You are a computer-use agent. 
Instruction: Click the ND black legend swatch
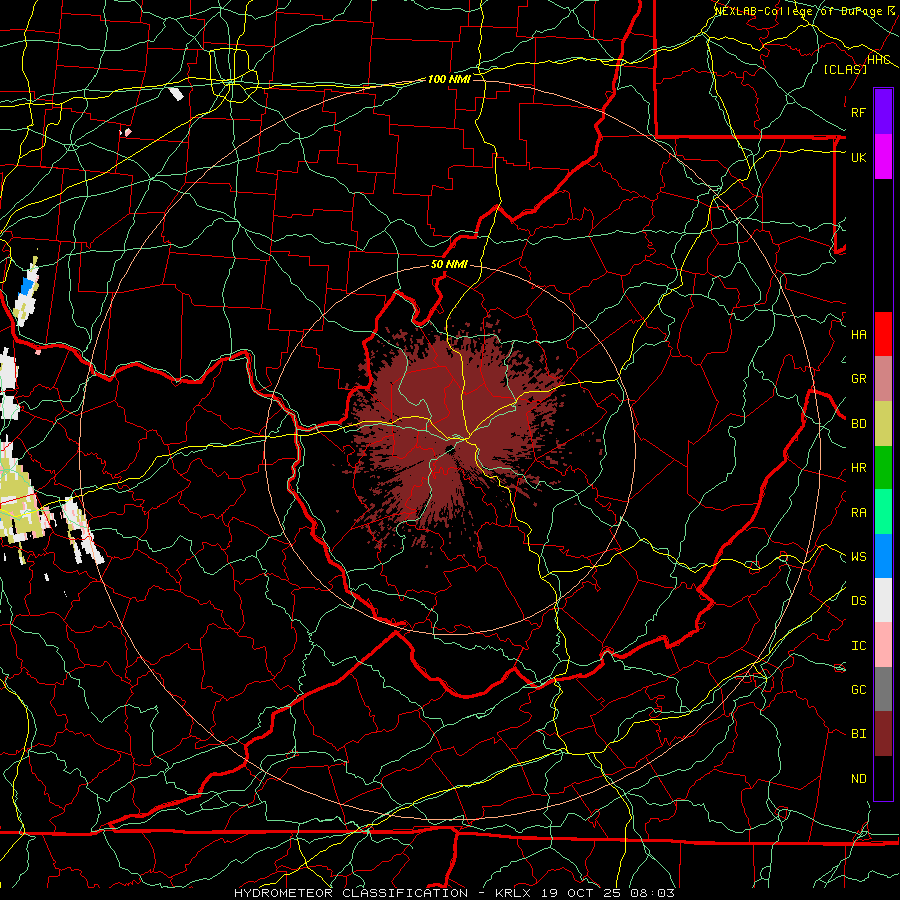tap(883, 778)
